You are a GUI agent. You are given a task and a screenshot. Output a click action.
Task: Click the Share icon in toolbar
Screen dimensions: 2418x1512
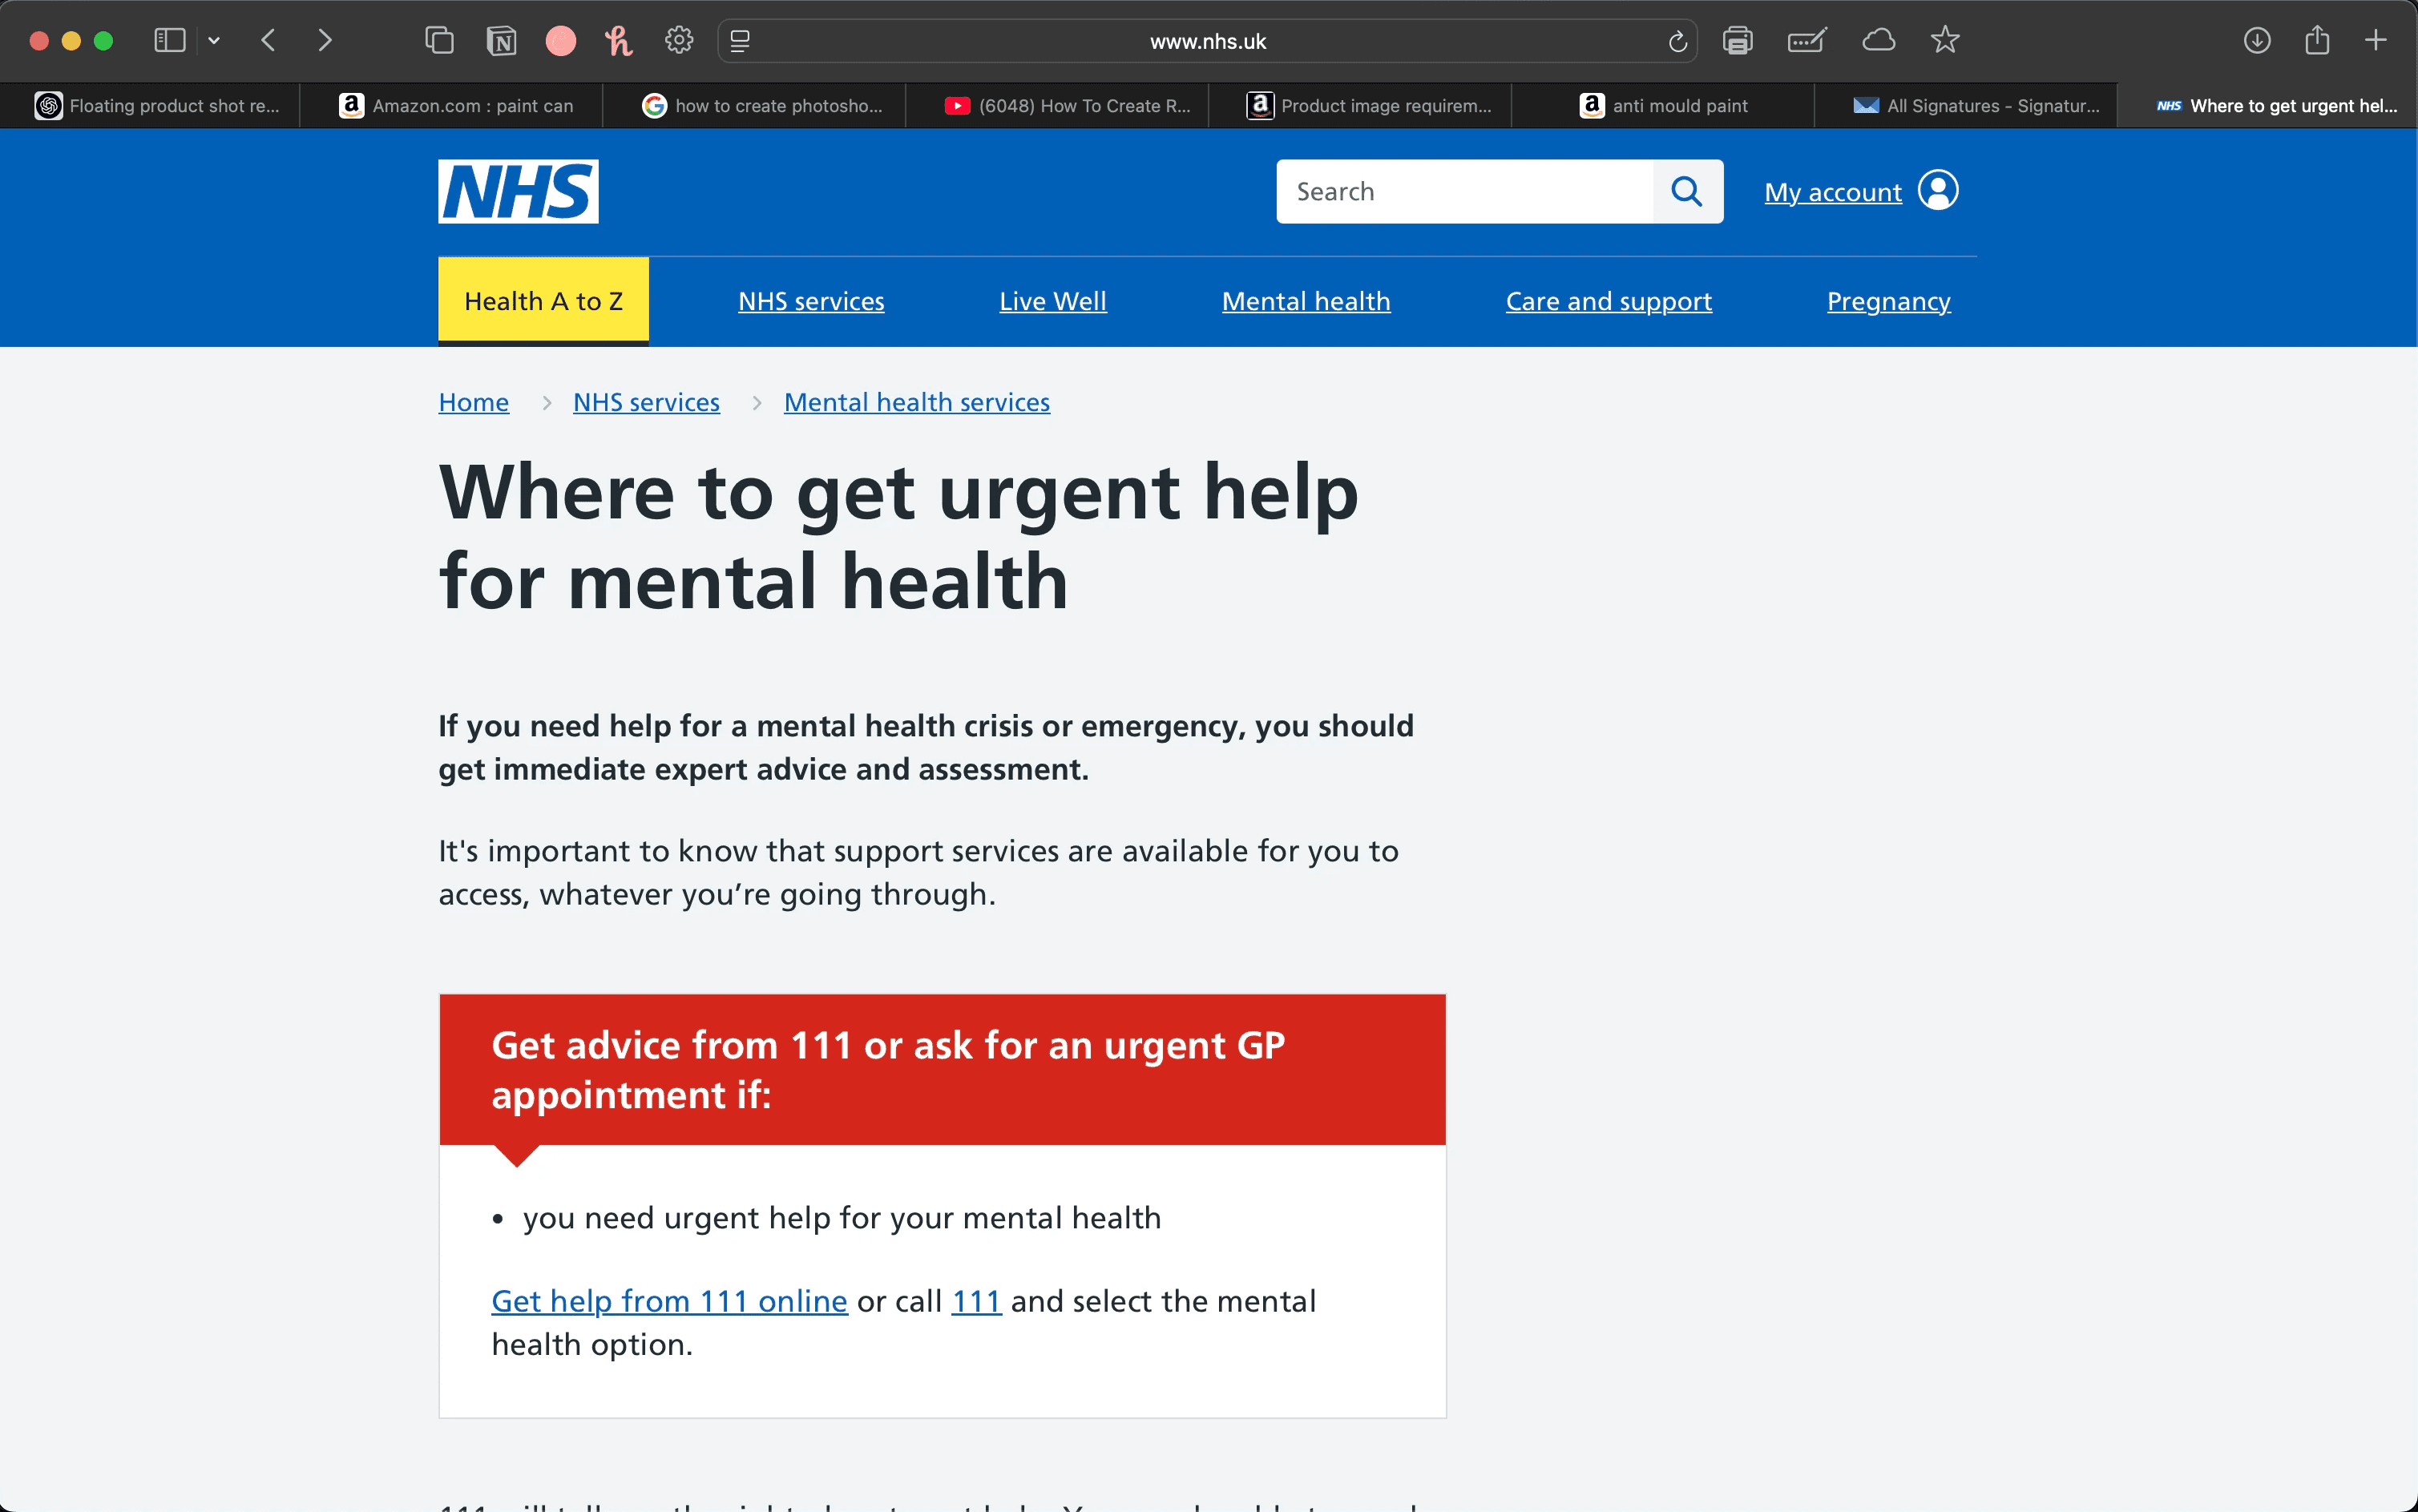coord(2317,41)
